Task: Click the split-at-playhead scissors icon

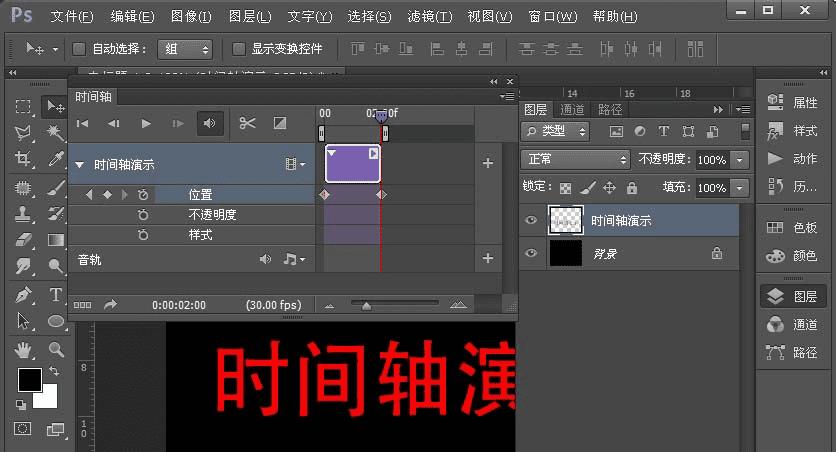Action: coord(247,124)
